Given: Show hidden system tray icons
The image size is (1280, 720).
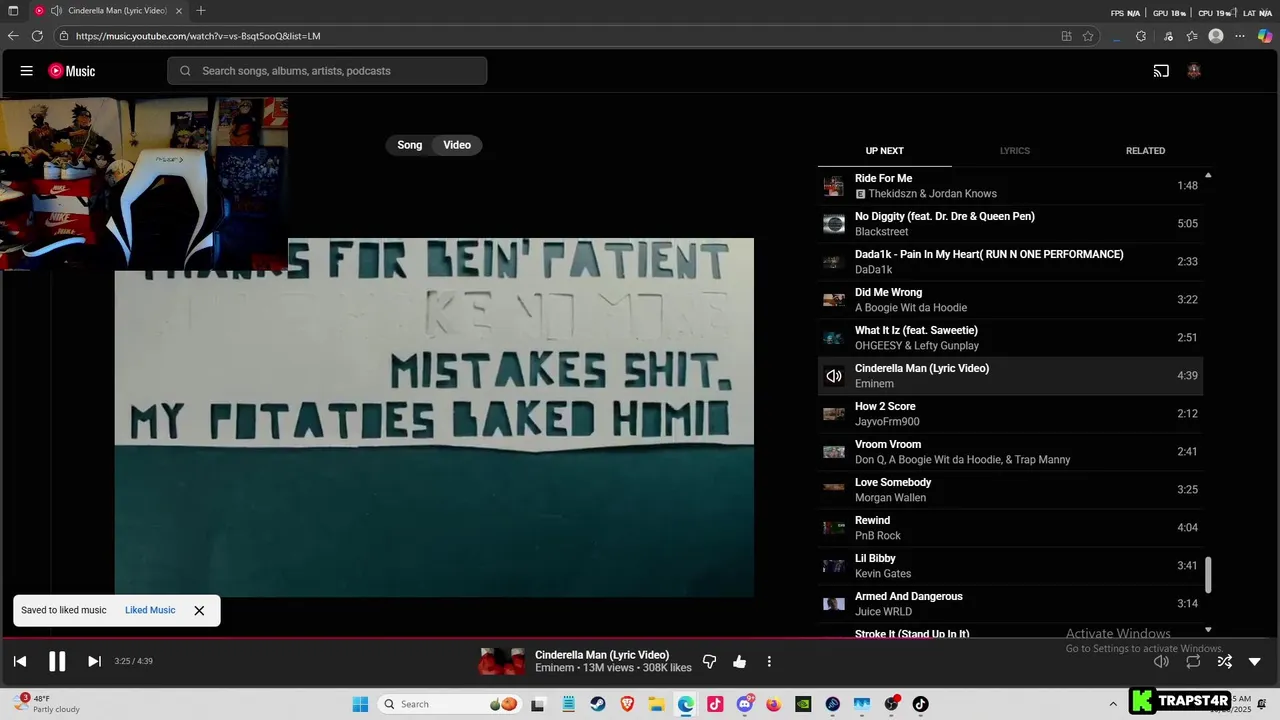Looking at the screenshot, I should coord(1113,704).
